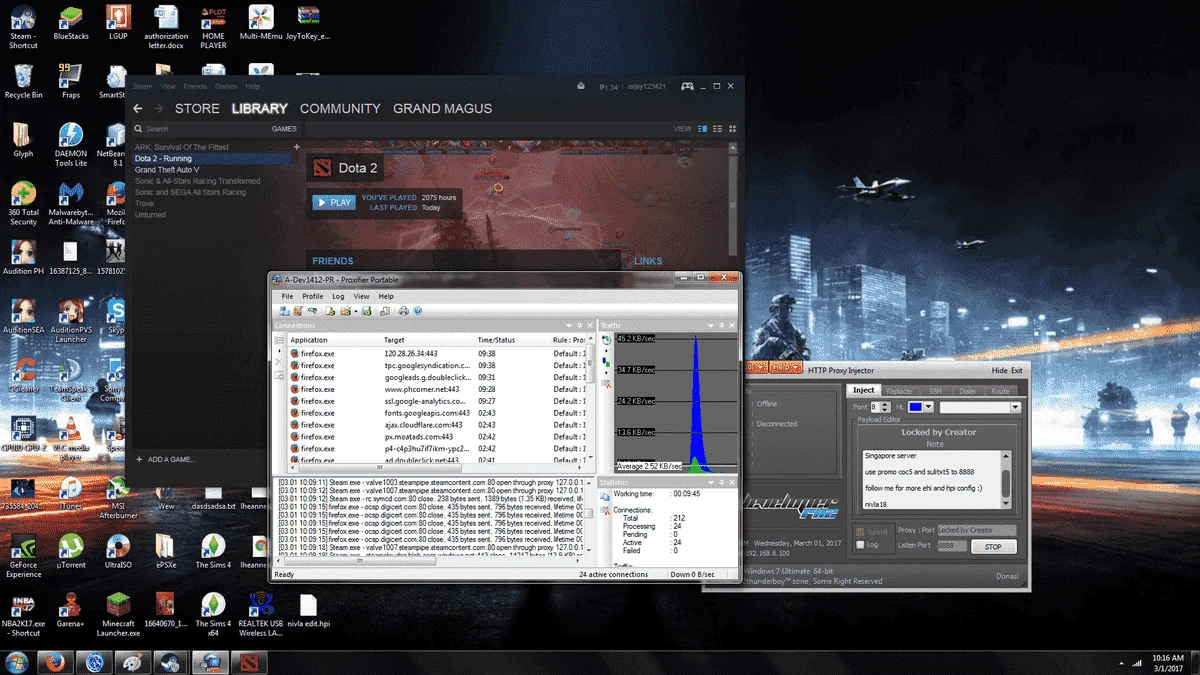Select authorization letter.docx on desktop
This screenshot has height=675, width=1200.
point(166,28)
